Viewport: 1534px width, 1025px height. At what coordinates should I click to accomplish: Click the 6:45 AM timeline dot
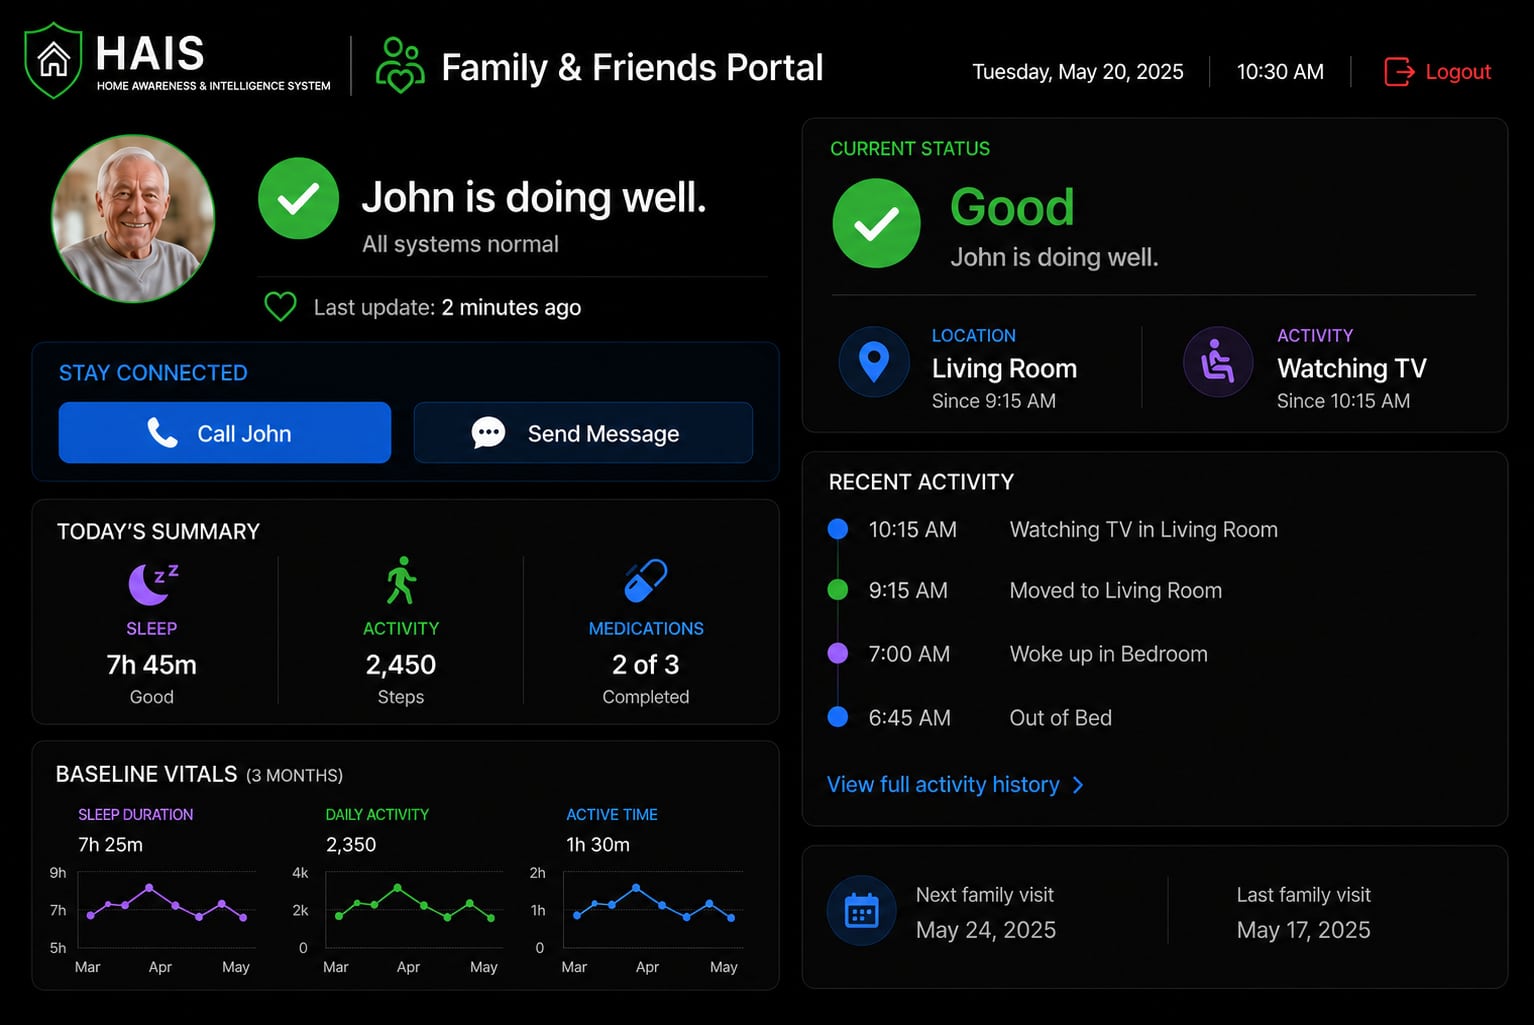[x=838, y=717]
